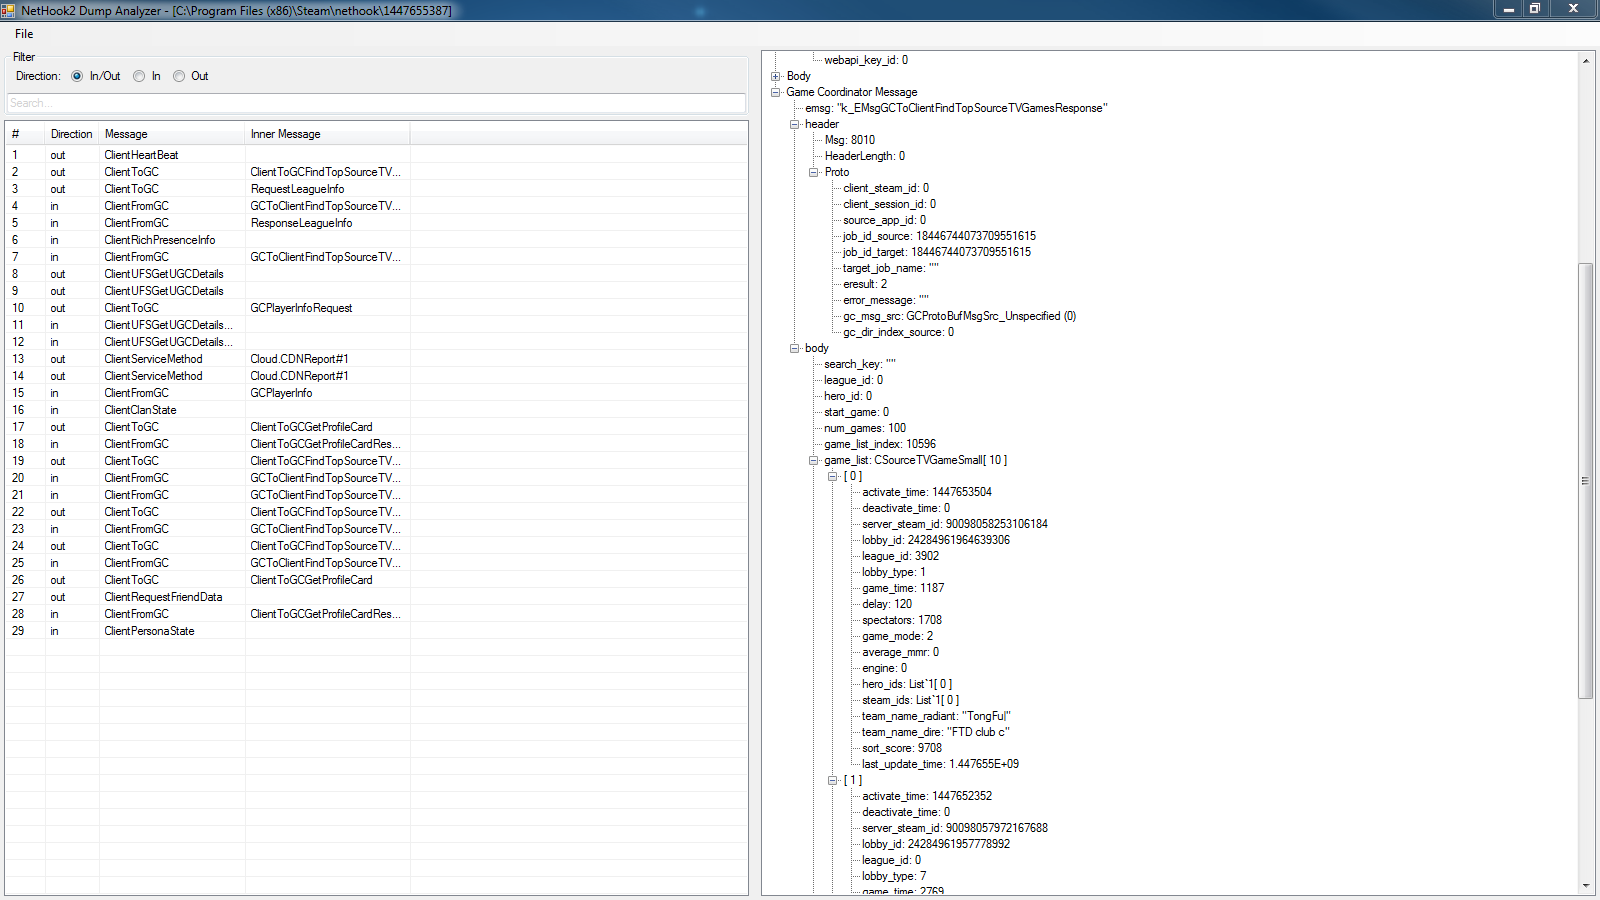The height and width of the screenshot is (900, 1600).
Task: Select the game_list_index: 10596 tree item
Action: pos(879,444)
